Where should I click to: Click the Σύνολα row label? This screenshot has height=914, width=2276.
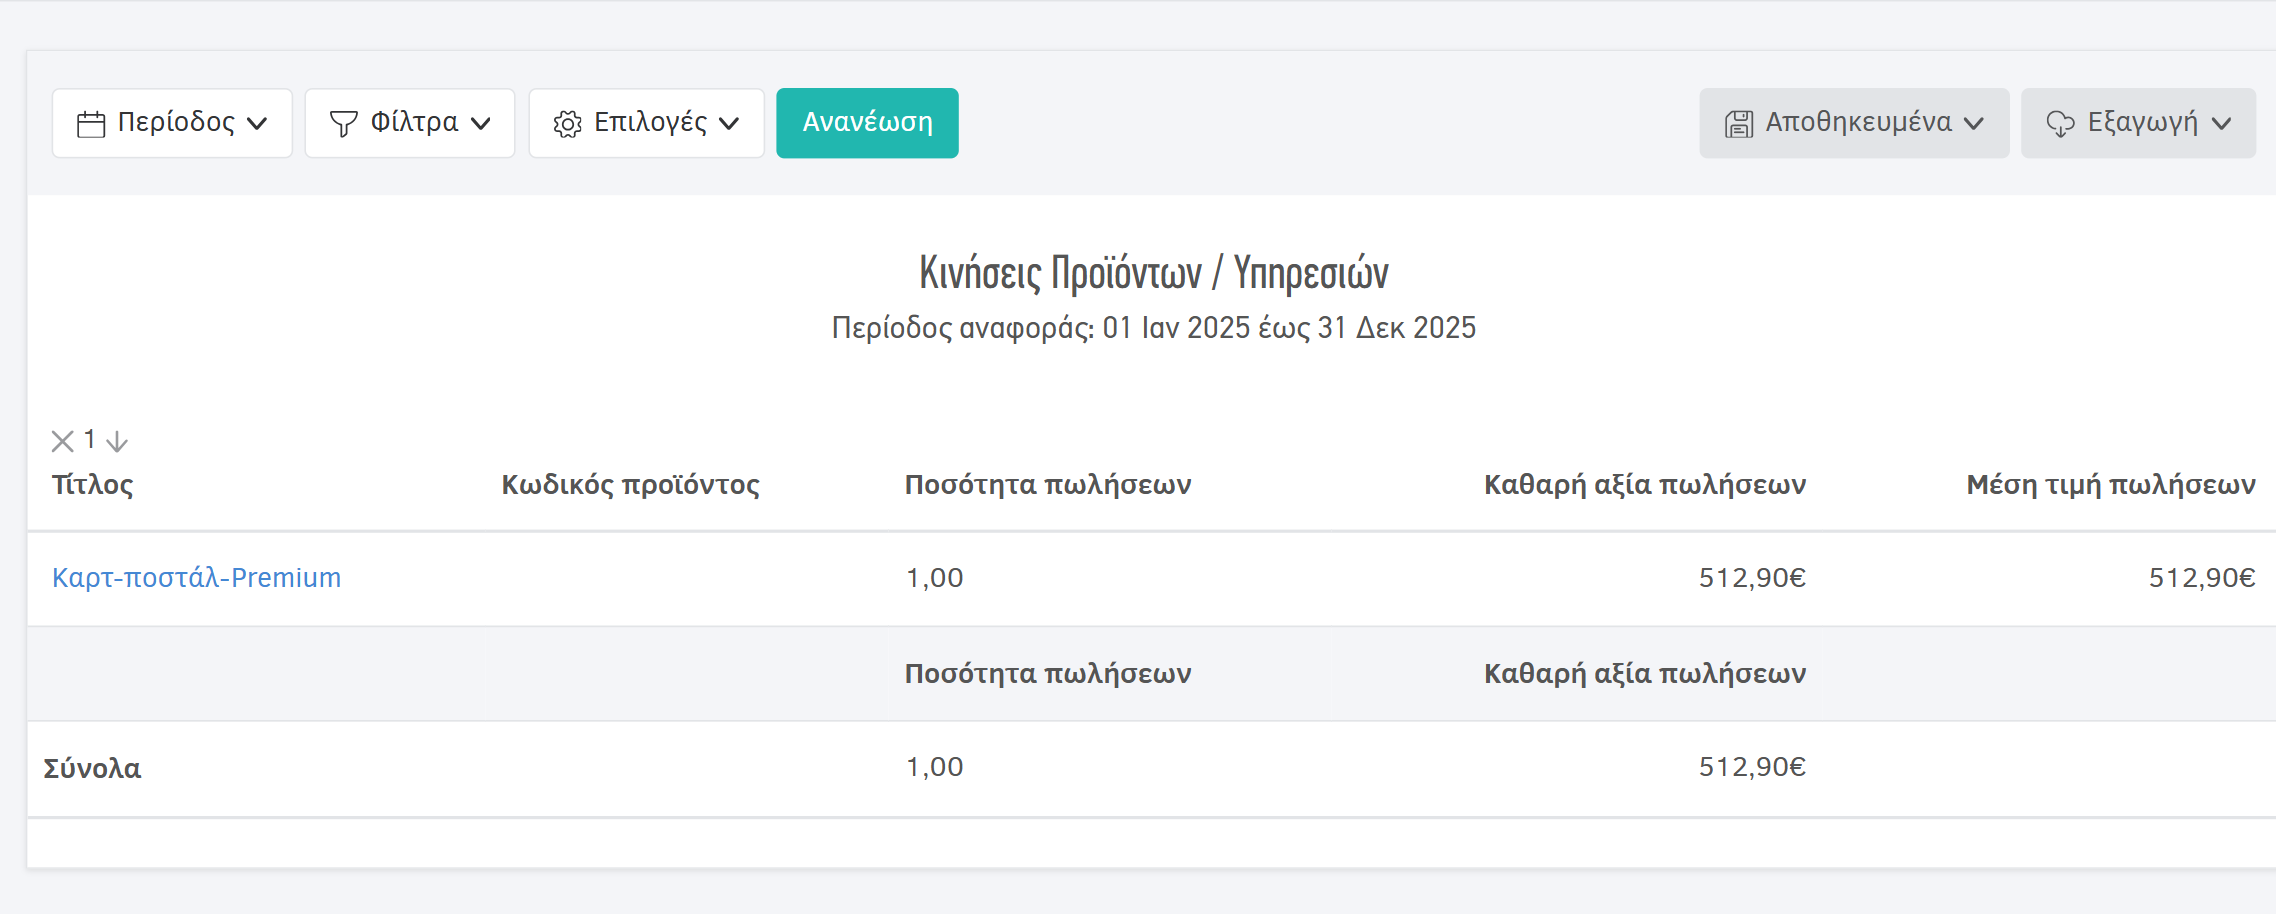pyautogui.click(x=92, y=769)
